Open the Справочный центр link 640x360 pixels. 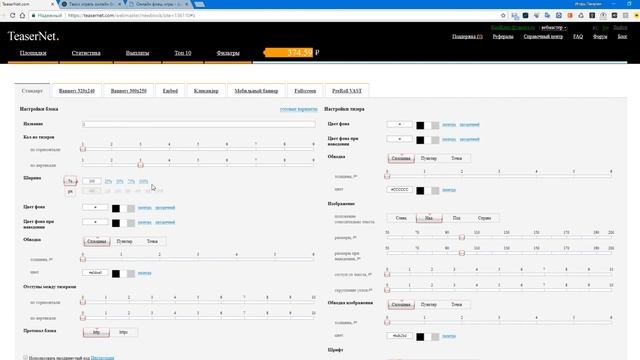click(x=543, y=37)
